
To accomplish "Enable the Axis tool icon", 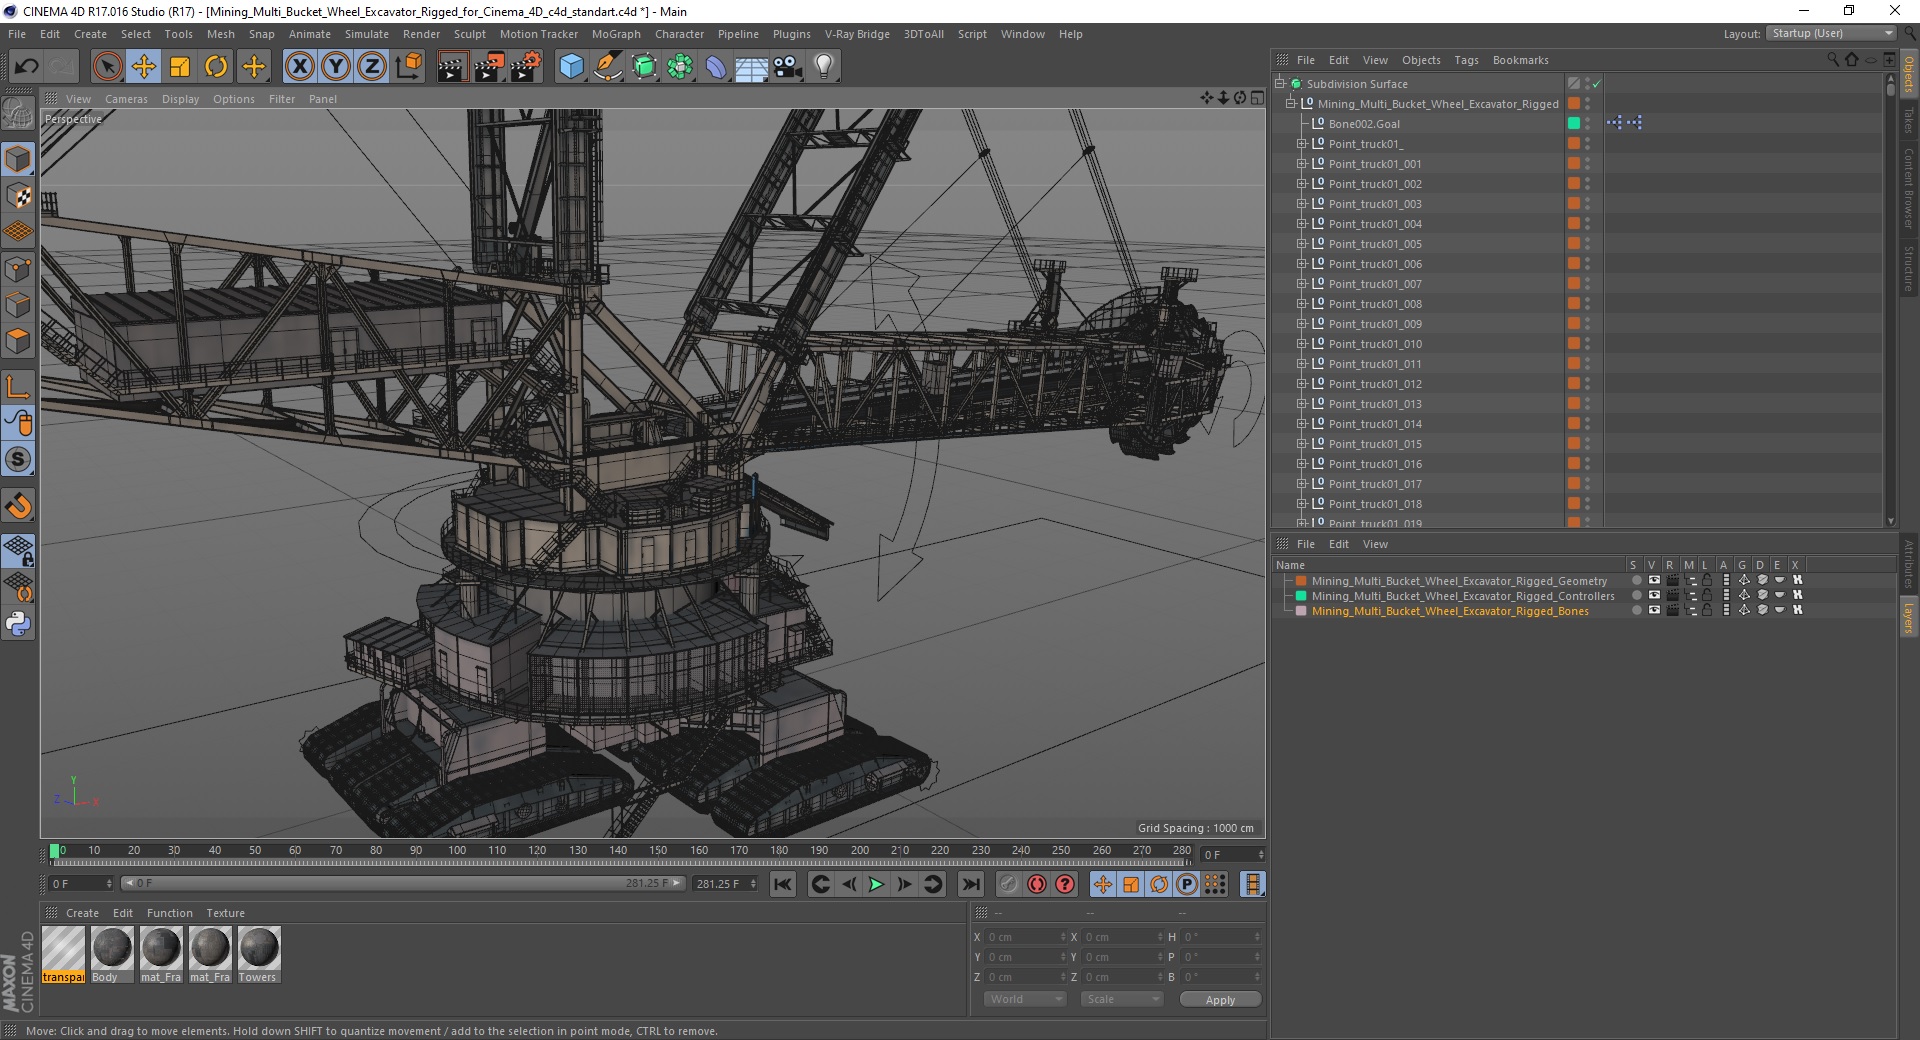I will (18, 387).
